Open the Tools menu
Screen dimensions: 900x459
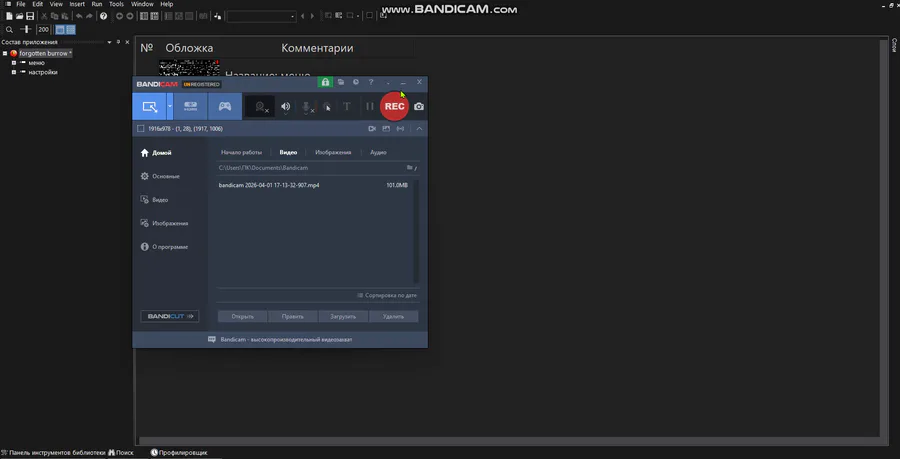117,4
